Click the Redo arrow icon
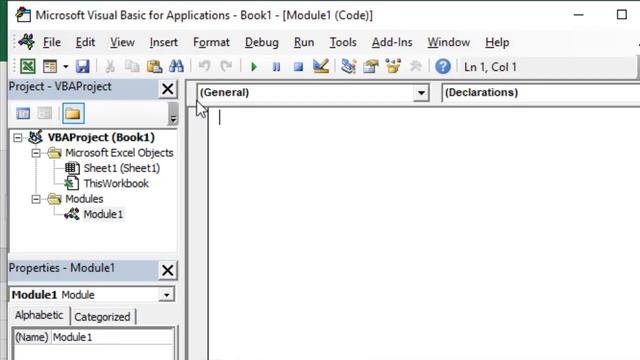 click(x=226, y=66)
